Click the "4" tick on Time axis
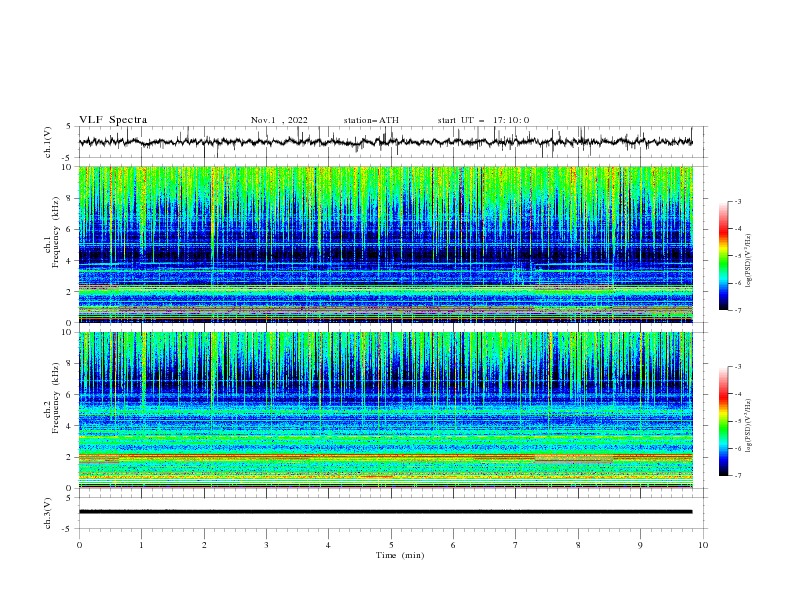 coord(328,545)
